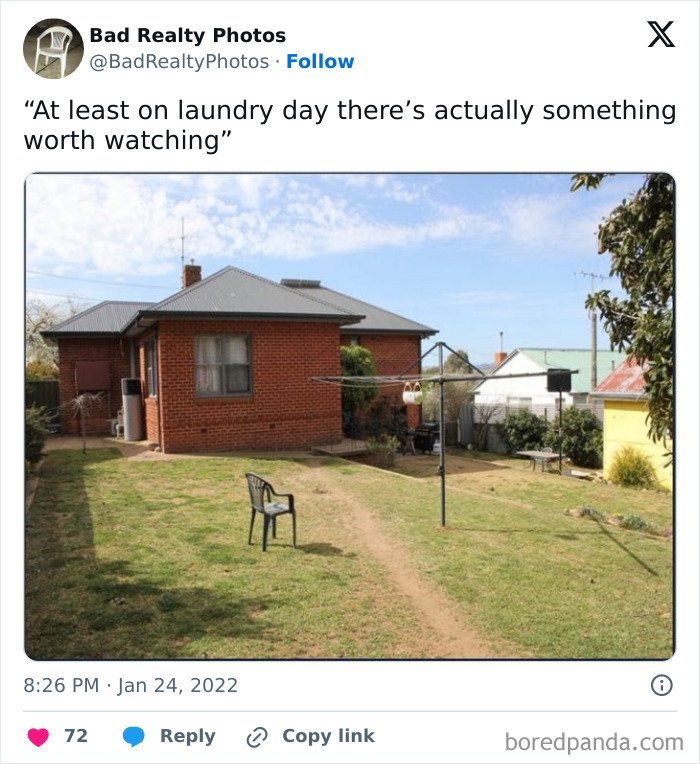Click the boredpanda.com watermark
The image size is (700, 764).
click(x=594, y=742)
